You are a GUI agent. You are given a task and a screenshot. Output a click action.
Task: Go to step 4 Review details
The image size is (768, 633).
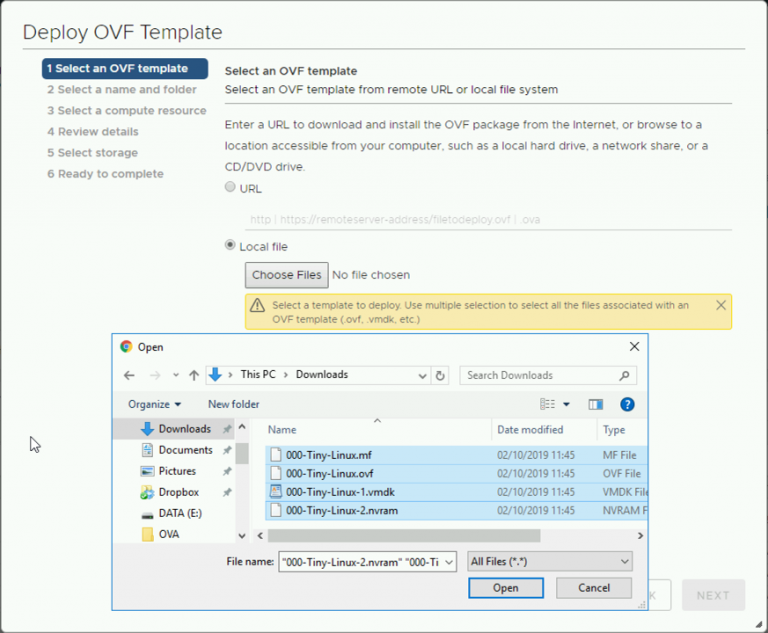pos(93,132)
